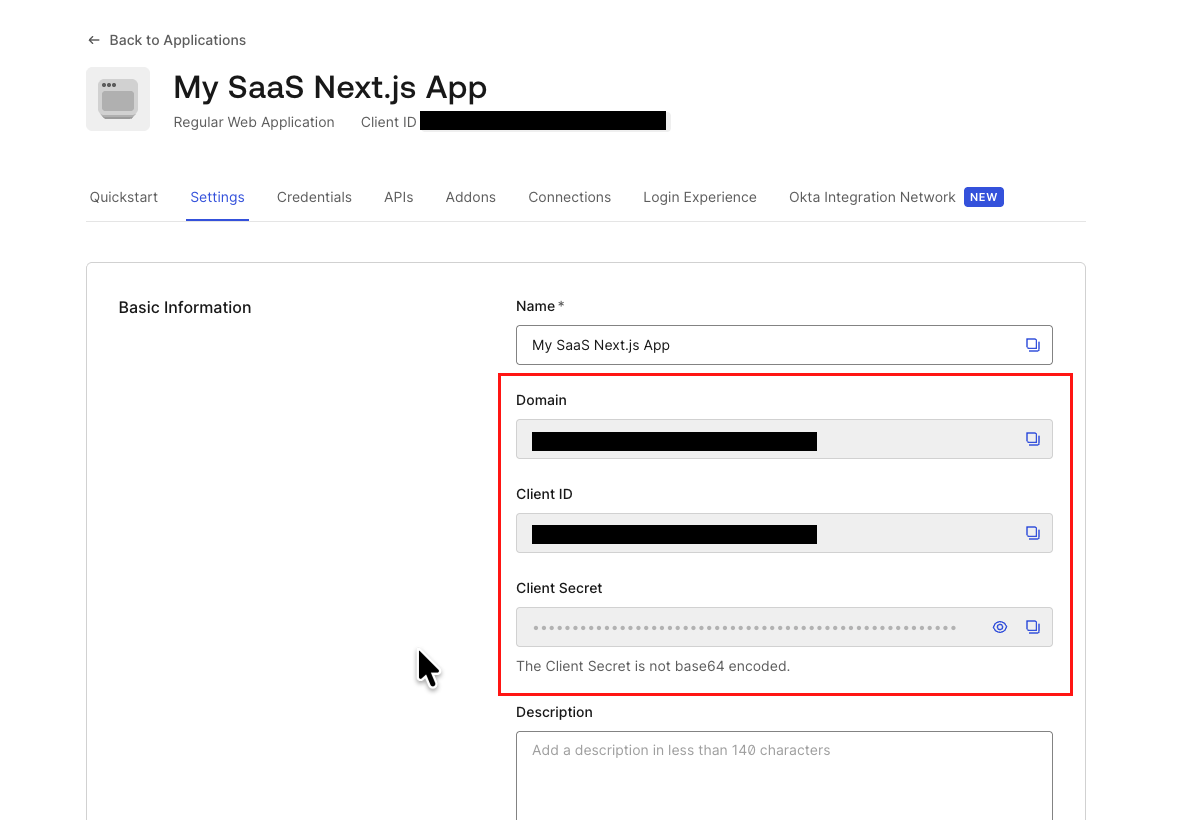Viewport: 1200px width, 820px height.
Task: Click the disabled Domain field
Action: (x=760, y=438)
